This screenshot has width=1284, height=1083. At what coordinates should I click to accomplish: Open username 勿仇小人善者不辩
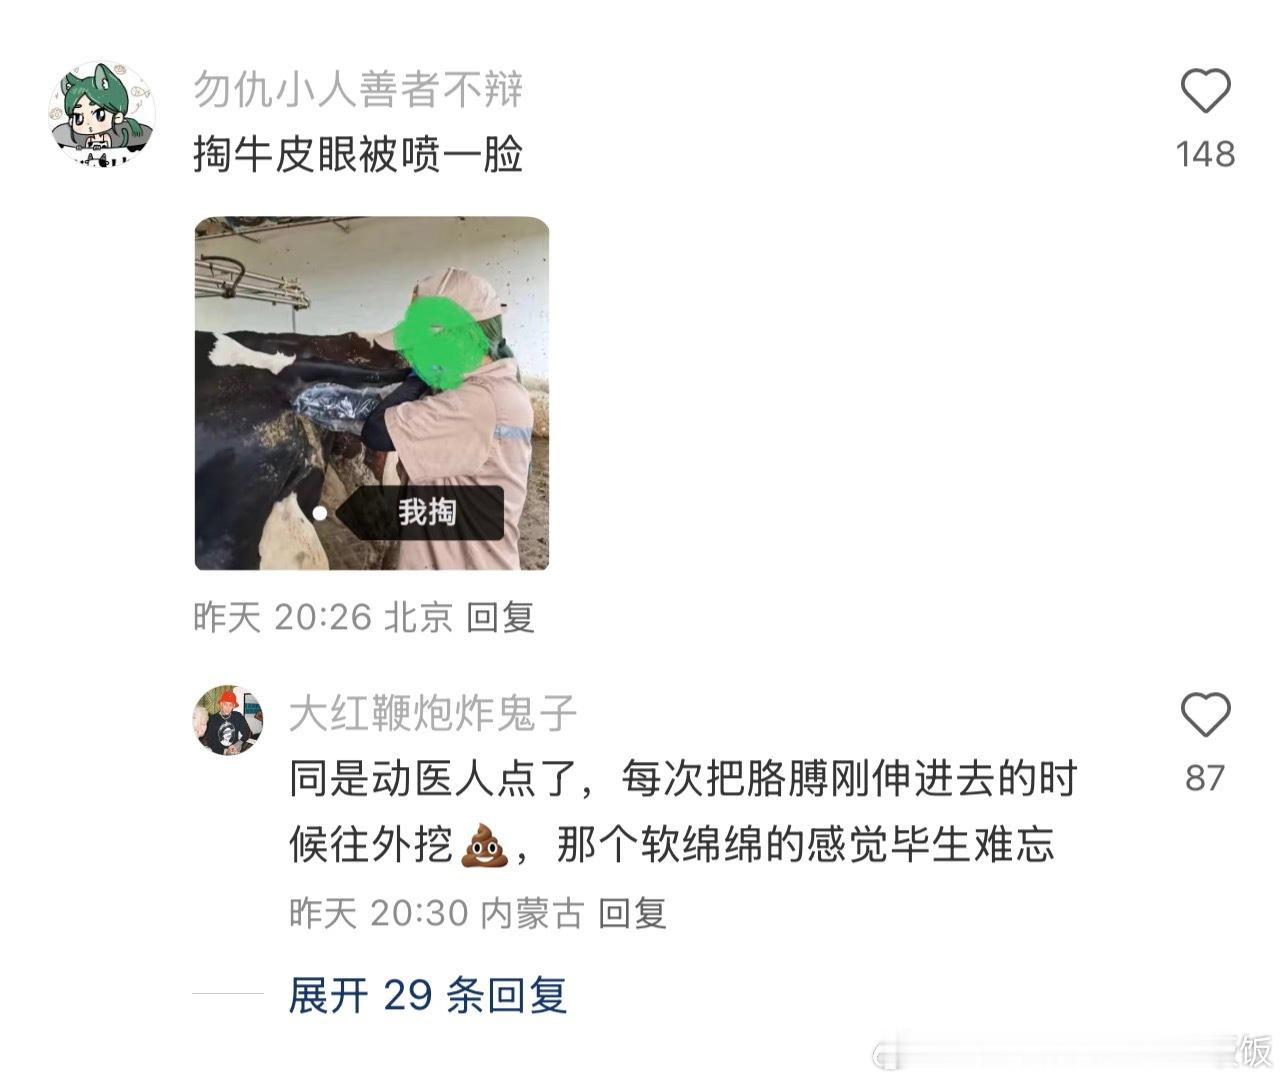[x=358, y=89]
